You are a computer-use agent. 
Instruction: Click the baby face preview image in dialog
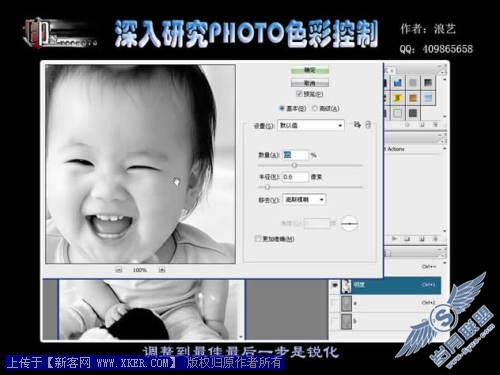tap(141, 164)
